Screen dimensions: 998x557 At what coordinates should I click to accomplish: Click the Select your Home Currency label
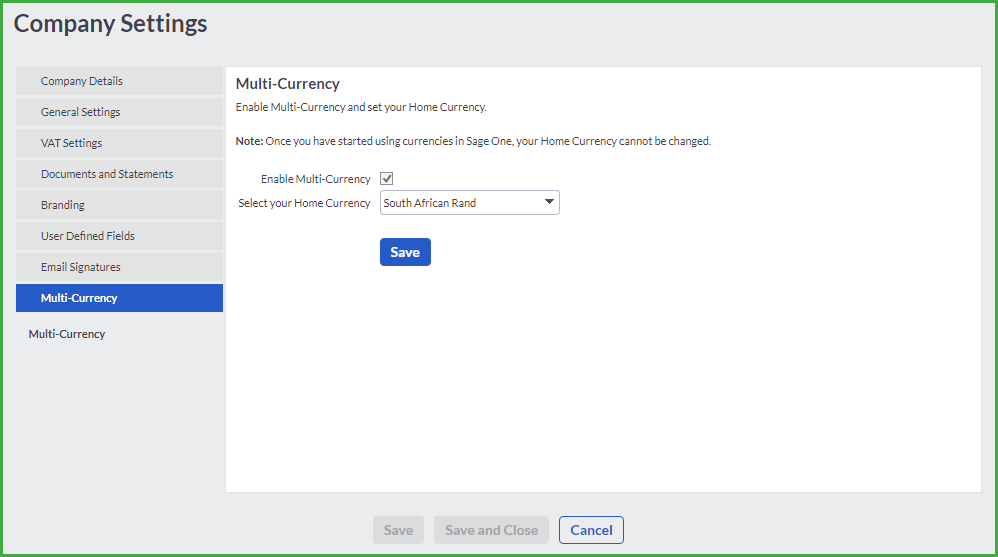(x=304, y=203)
